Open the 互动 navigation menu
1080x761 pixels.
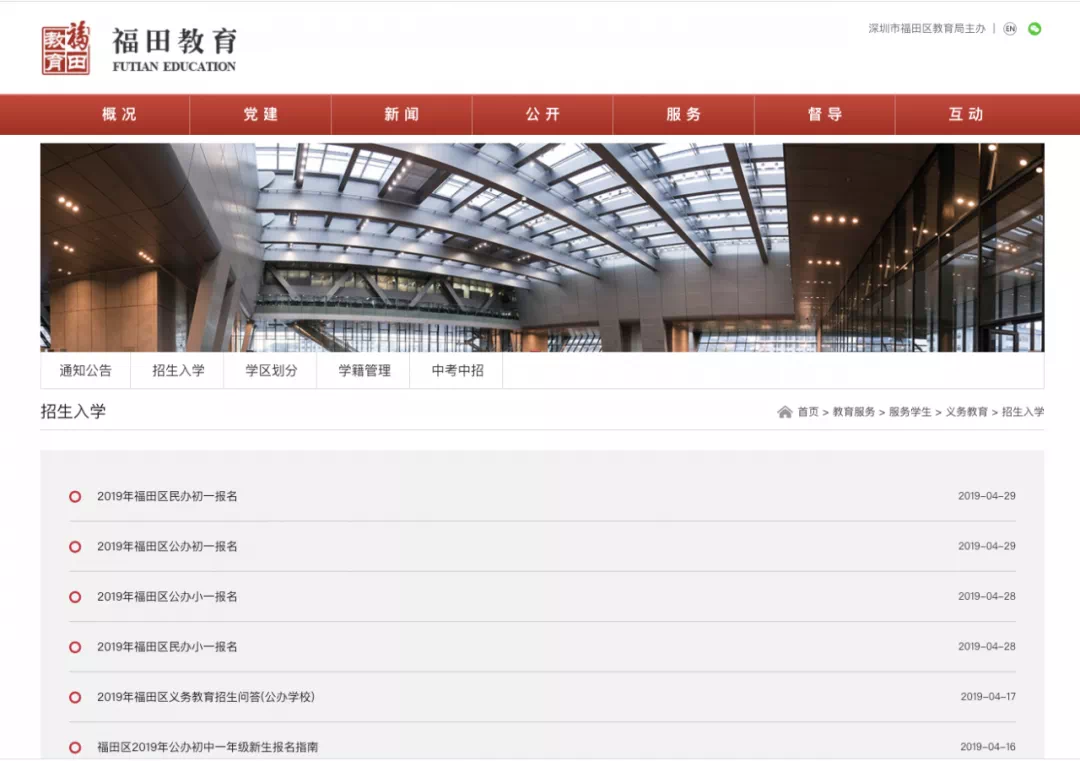pos(965,115)
